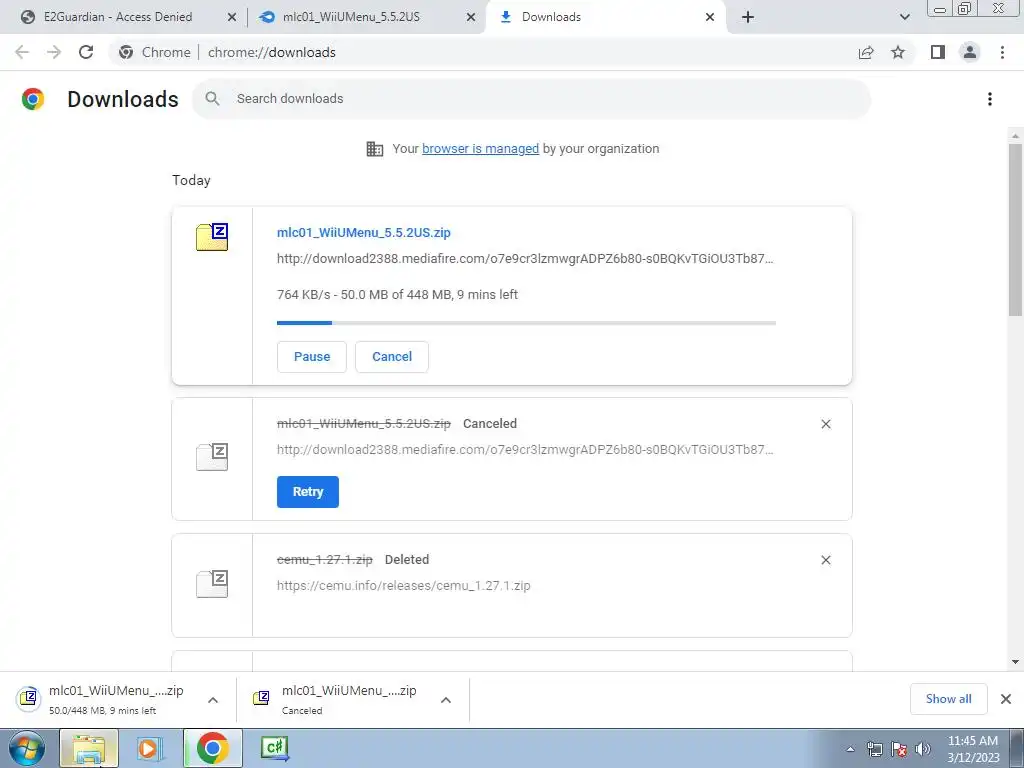
Task: Switch to E2Guardian - Access Denied tab
Action: point(118,17)
